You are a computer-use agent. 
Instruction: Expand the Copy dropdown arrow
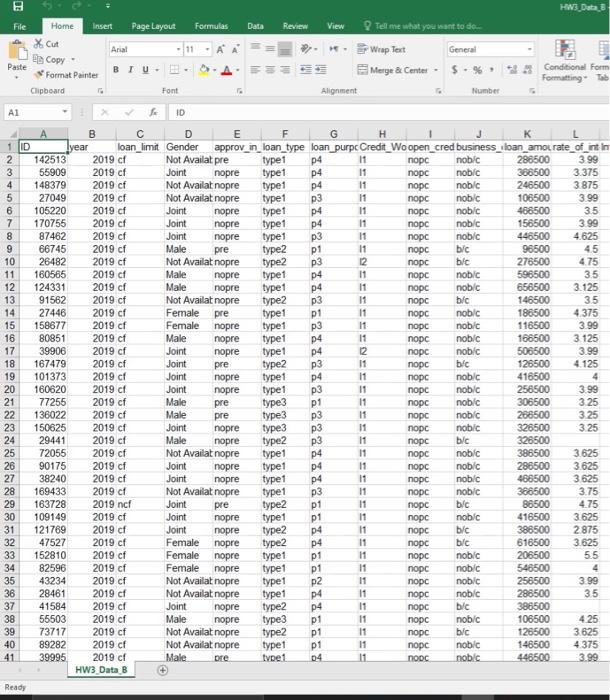click(x=73, y=59)
